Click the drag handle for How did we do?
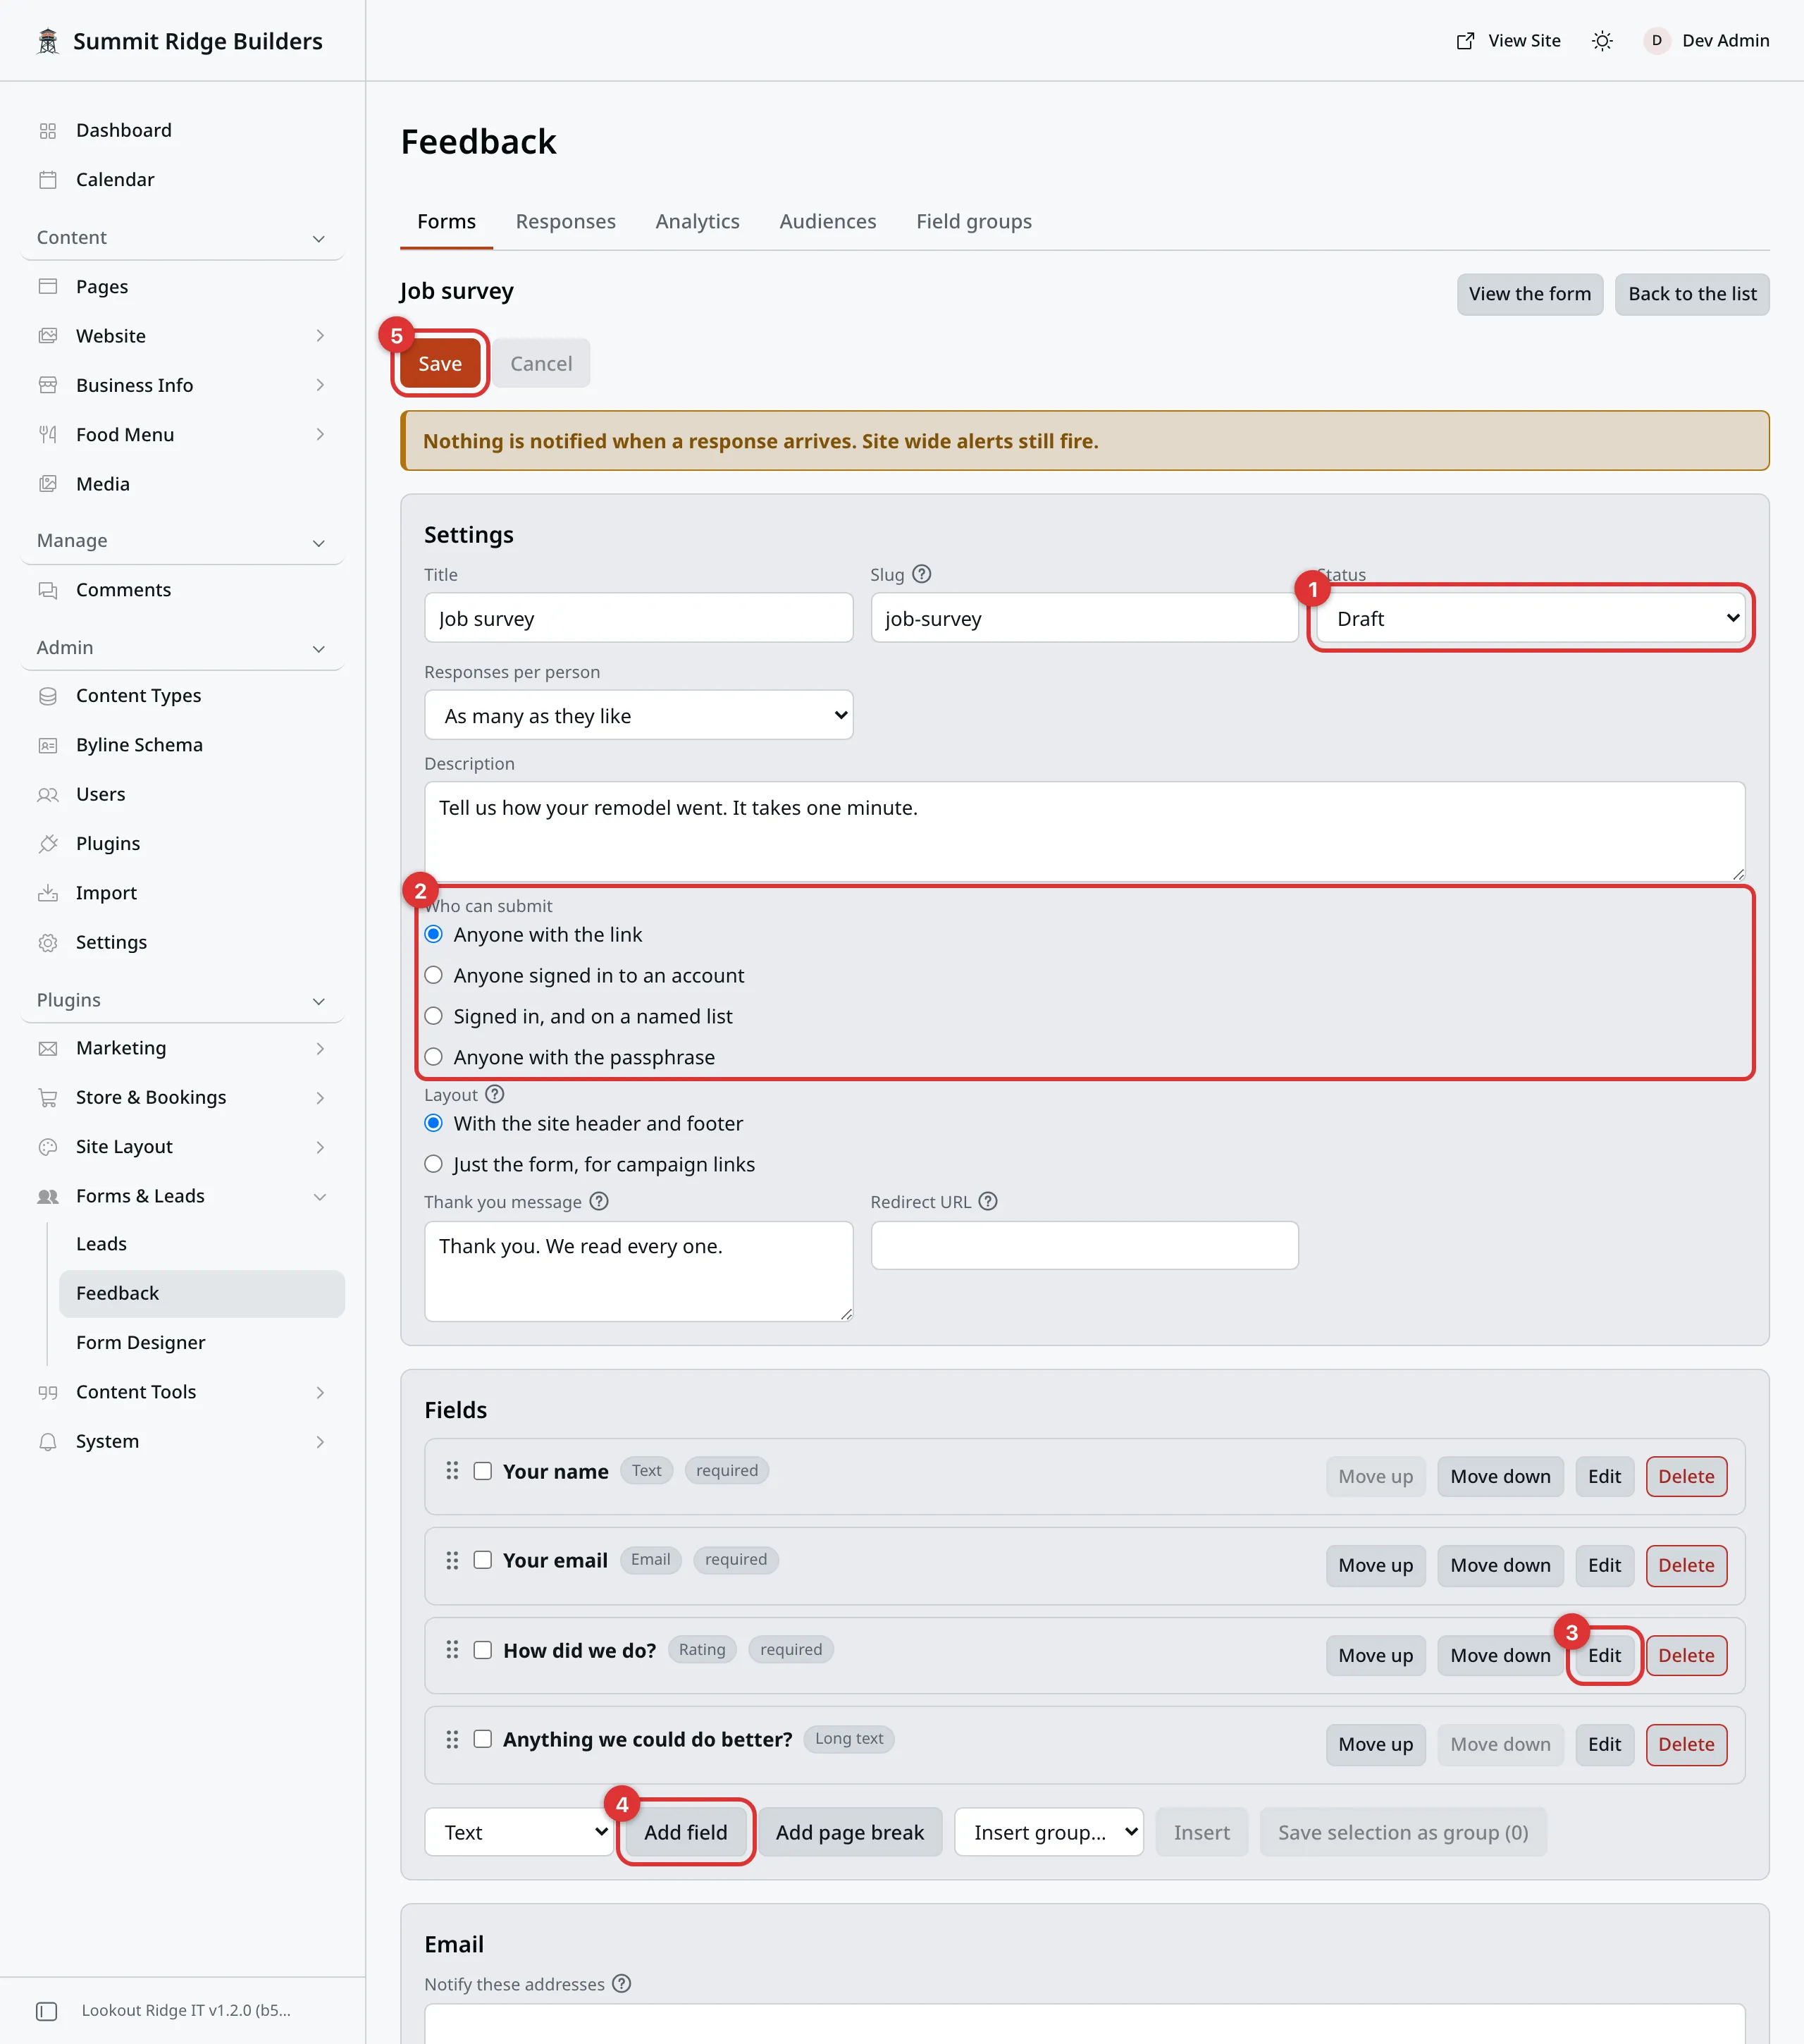This screenshot has height=2044, width=1804. tap(452, 1649)
